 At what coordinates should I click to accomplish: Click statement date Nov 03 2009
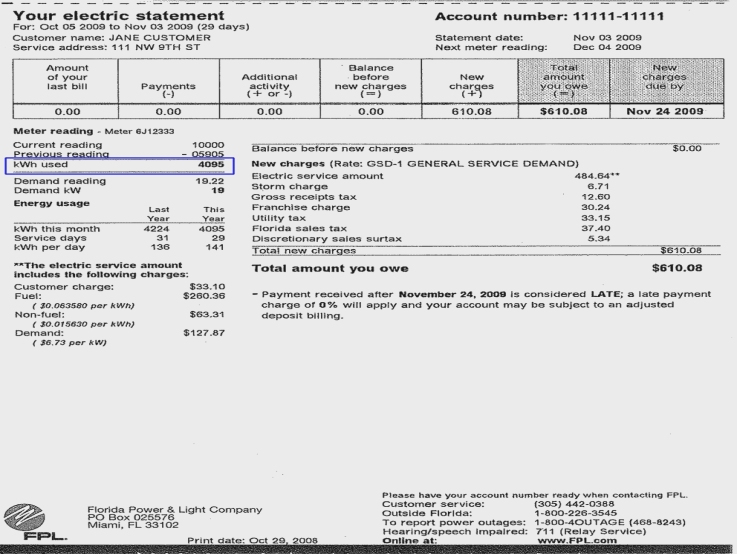607,38
